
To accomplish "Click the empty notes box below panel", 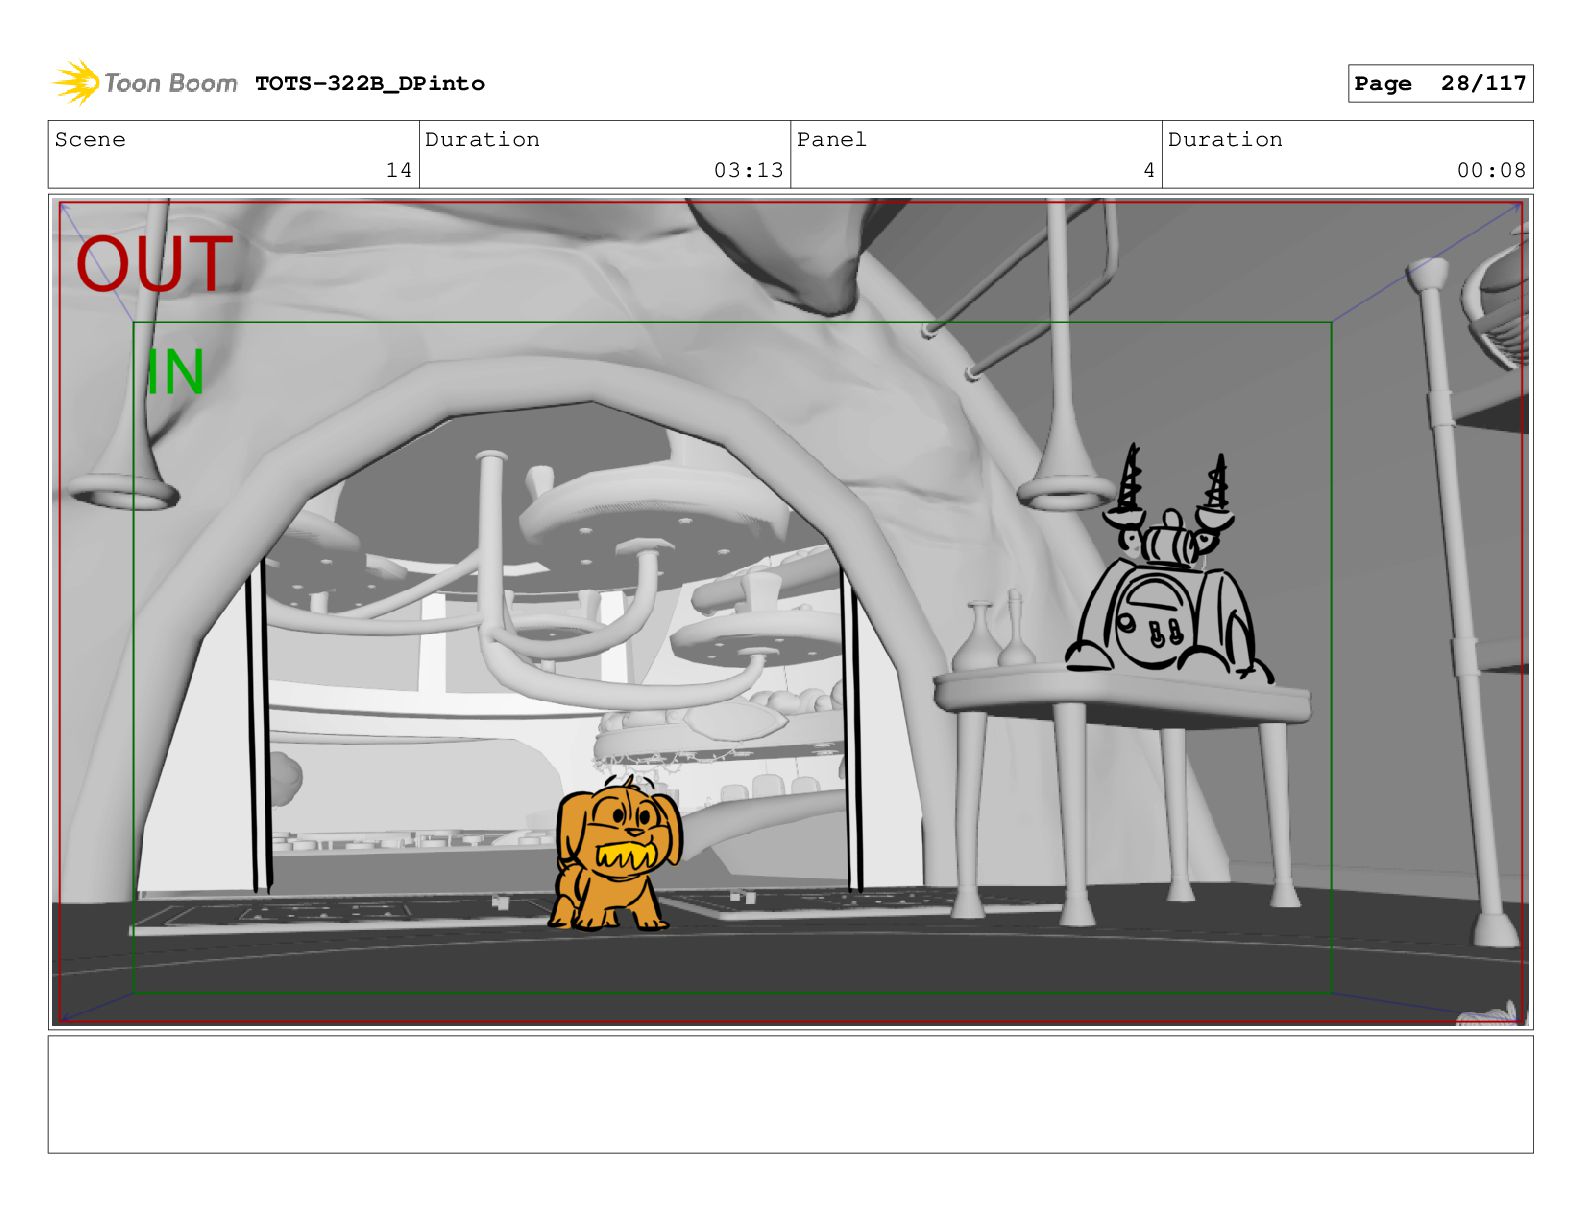I will [x=790, y=1094].
